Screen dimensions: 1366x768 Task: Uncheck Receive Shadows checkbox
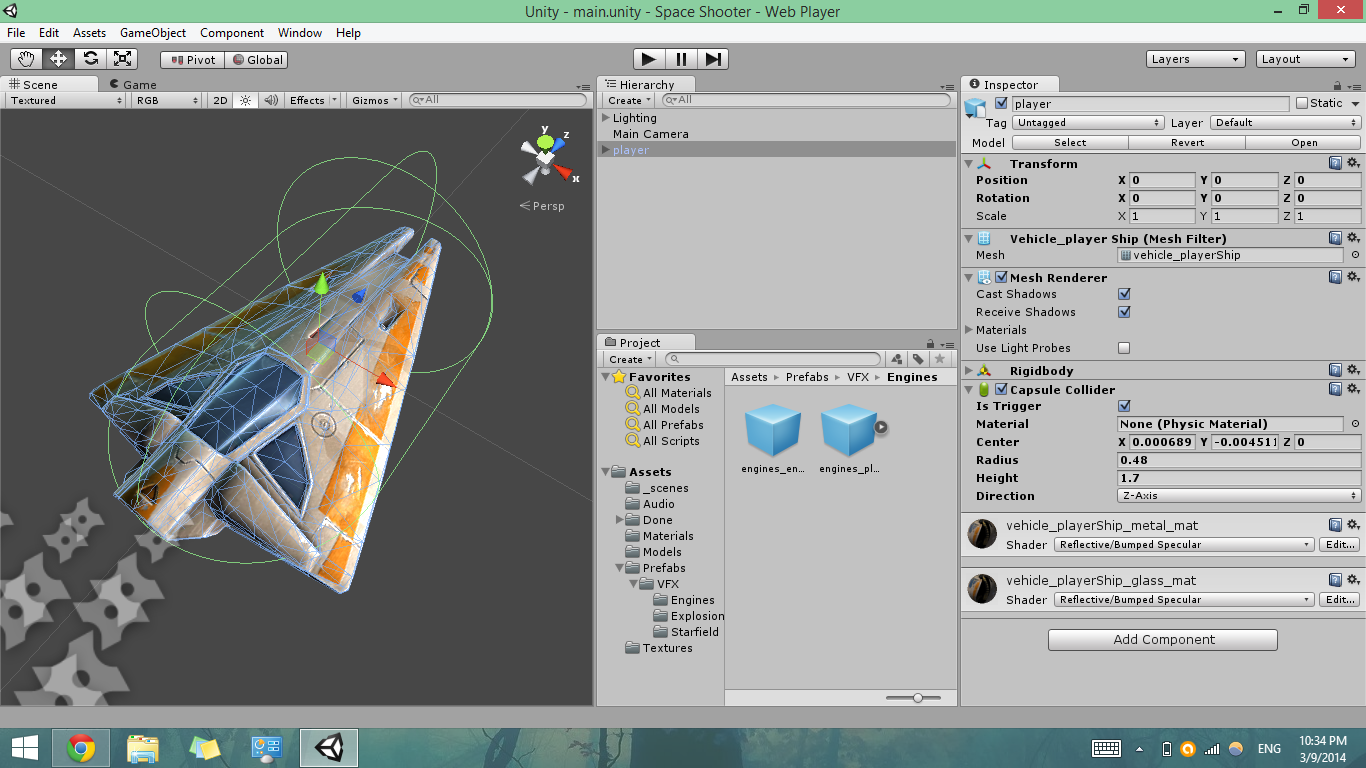(x=1124, y=312)
